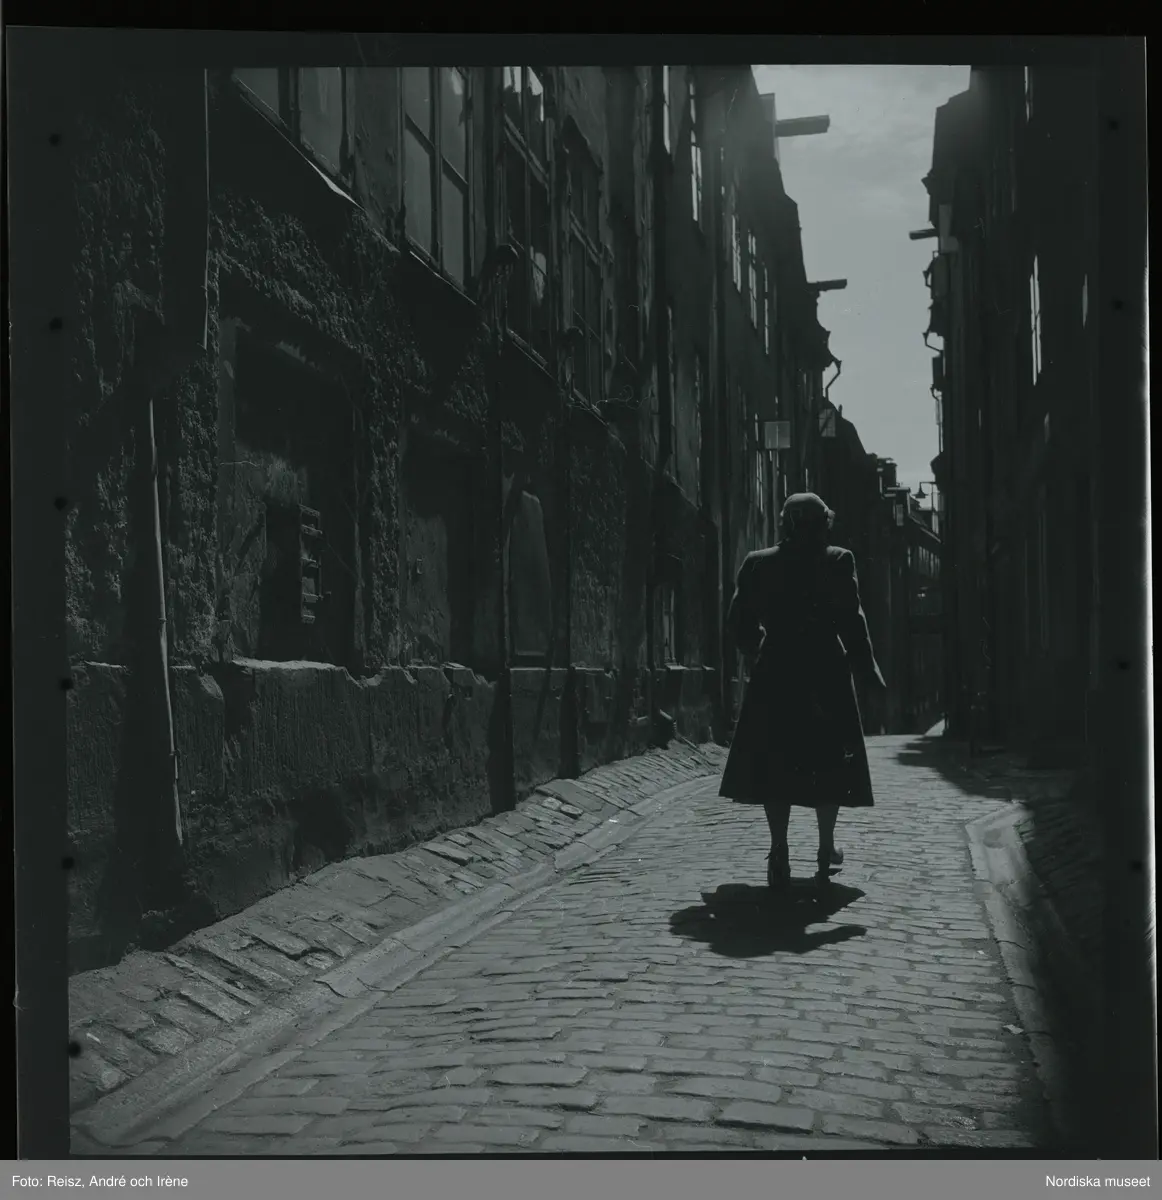Click the small hanging sign above the alley
Image resolution: width=1162 pixels, height=1200 pixels.
[777, 435]
